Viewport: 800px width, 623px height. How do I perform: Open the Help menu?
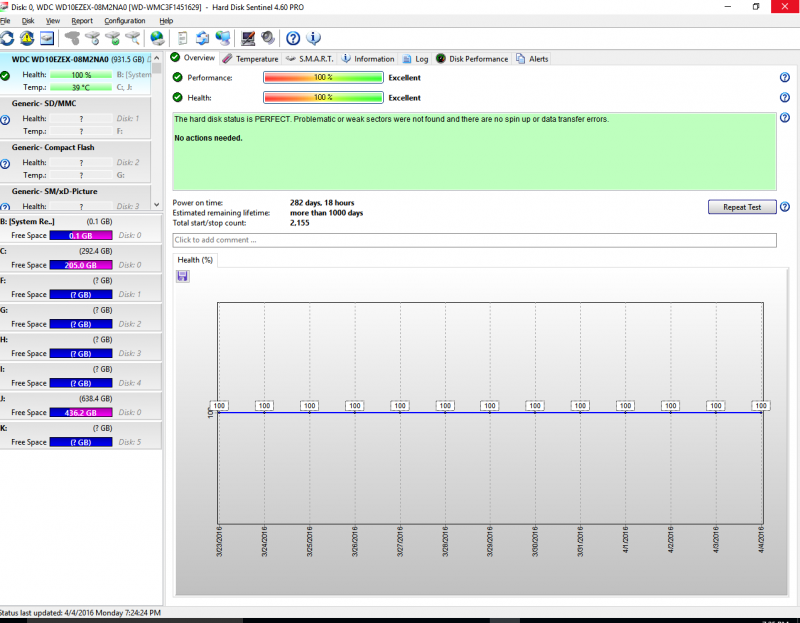click(x=166, y=21)
